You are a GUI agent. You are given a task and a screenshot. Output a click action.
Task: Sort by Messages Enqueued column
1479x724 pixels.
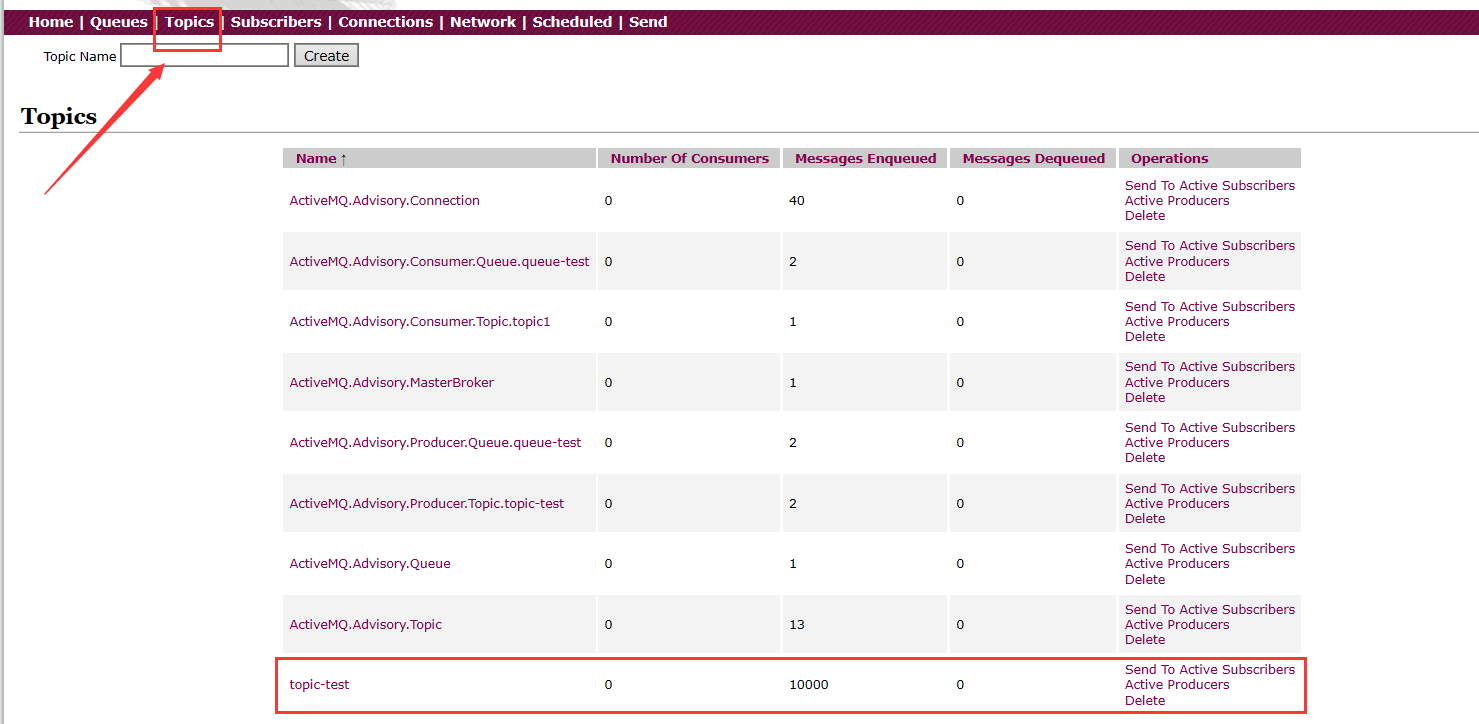pos(865,158)
